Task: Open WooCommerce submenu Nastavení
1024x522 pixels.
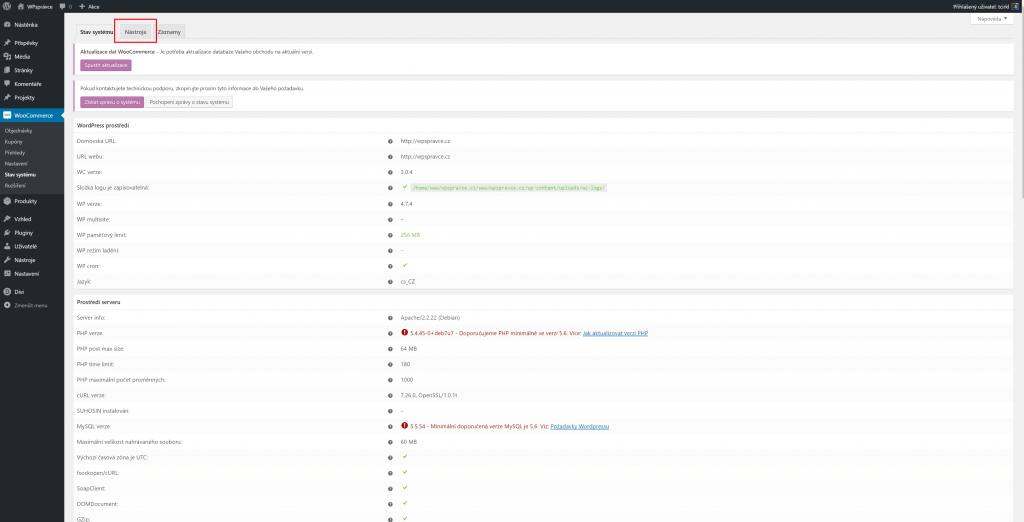Action: (x=16, y=163)
